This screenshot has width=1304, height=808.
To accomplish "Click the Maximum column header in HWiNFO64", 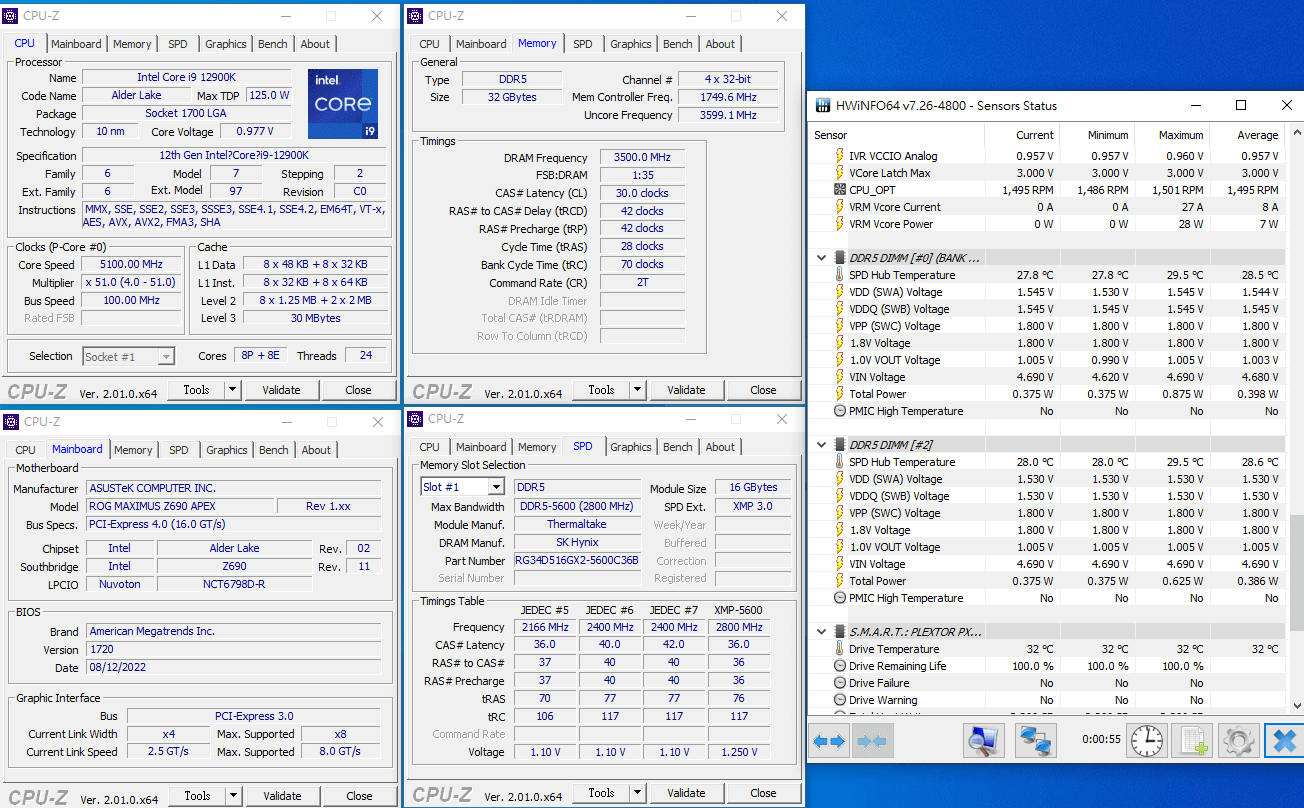I will coord(1172,135).
